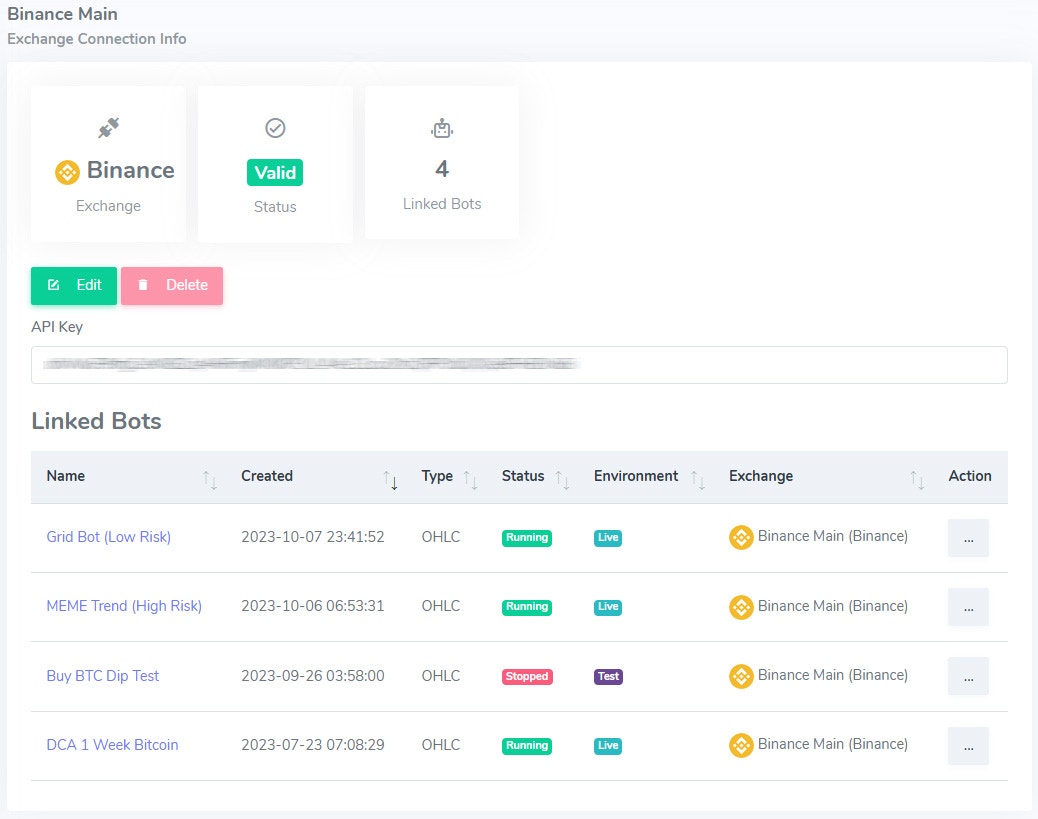Open action menu for DCA 1 Week Bitcoin

968,746
